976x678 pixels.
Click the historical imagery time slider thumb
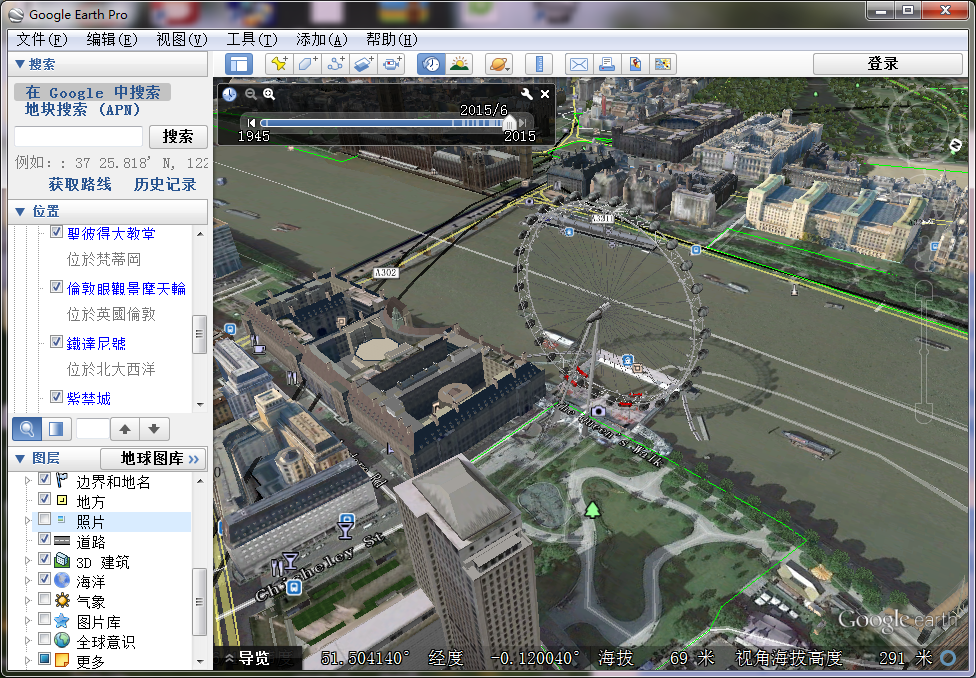tap(510, 122)
